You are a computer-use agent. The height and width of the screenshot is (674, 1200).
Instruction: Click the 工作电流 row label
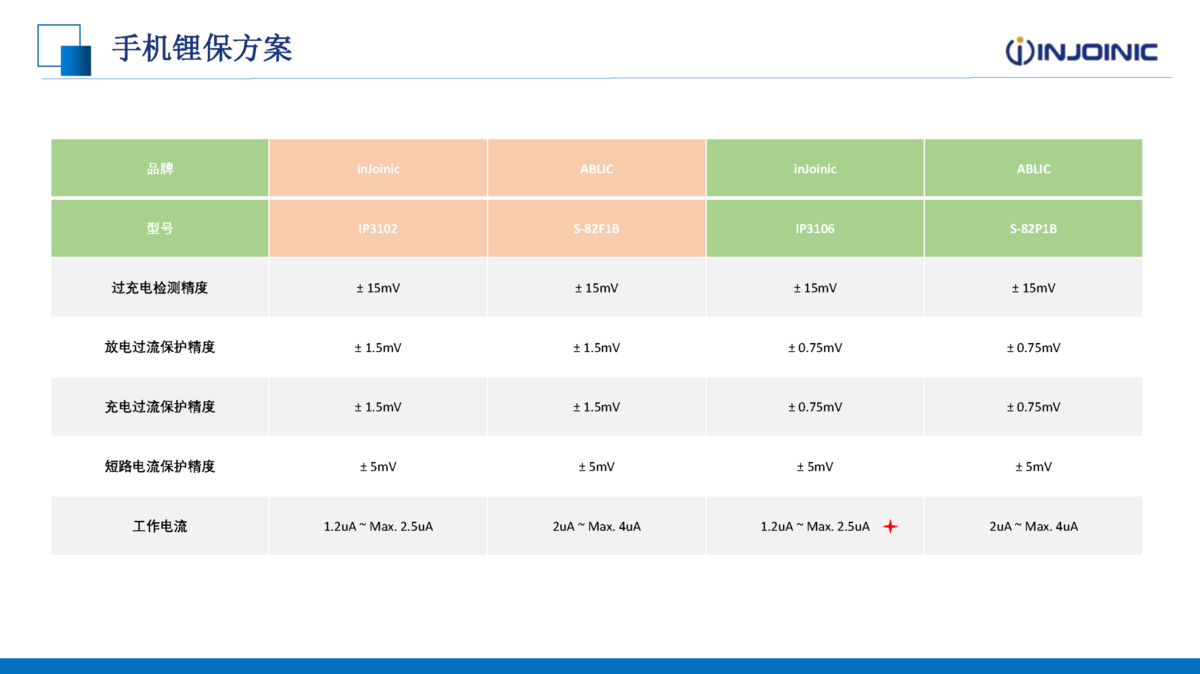pyautogui.click(x=160, y=526)
